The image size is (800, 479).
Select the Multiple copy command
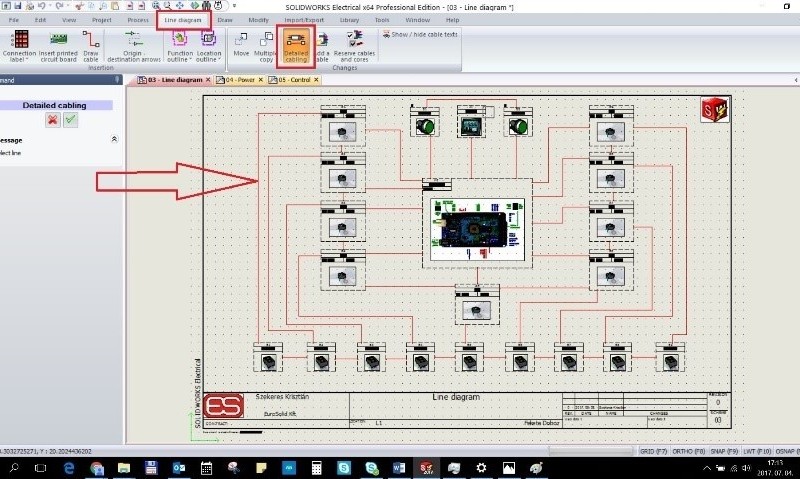click(266, 47)
